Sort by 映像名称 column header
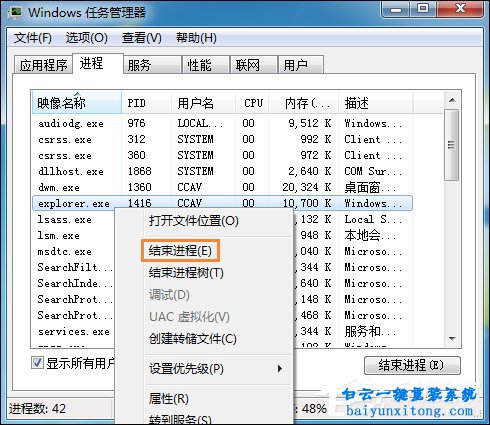Viewport: 490px width, 425px height. tap(77, 103)
